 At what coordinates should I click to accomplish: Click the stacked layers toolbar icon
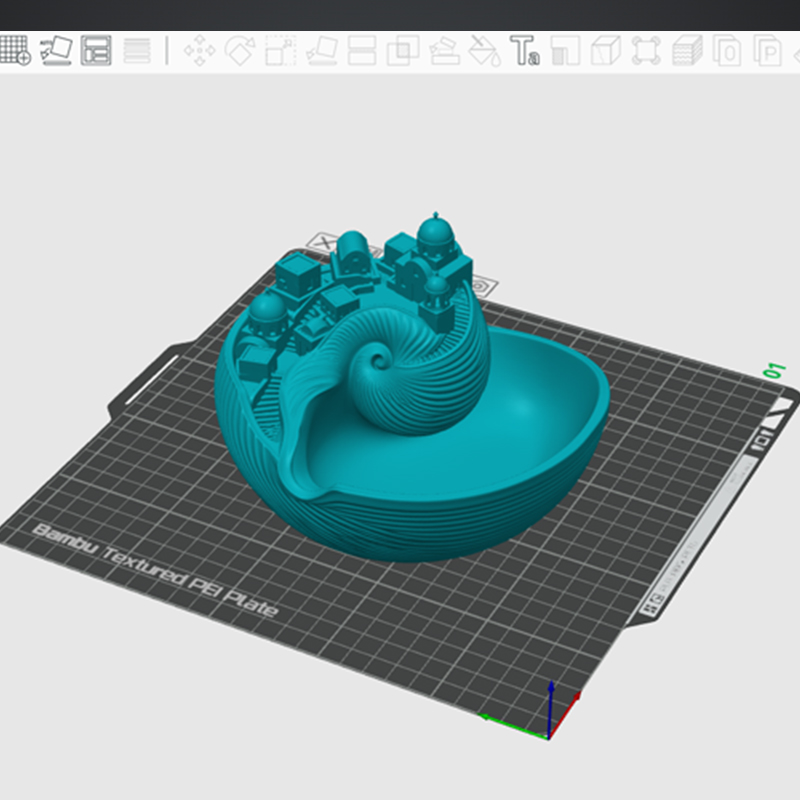pyautogui.click(x=687, y=50)
